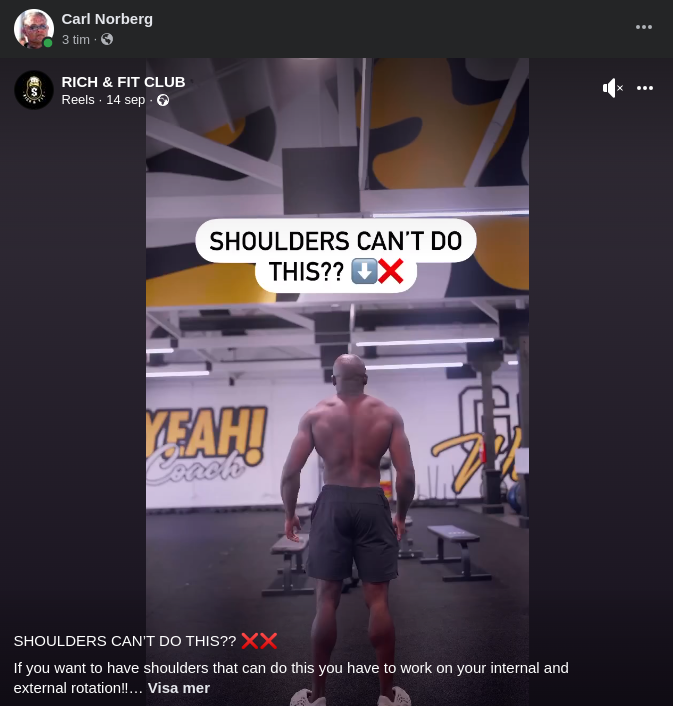Click the green online status dot on the avatar
The width and height of the screenshot is (673, 706).
pyautogui.click(x=48, y=43)
